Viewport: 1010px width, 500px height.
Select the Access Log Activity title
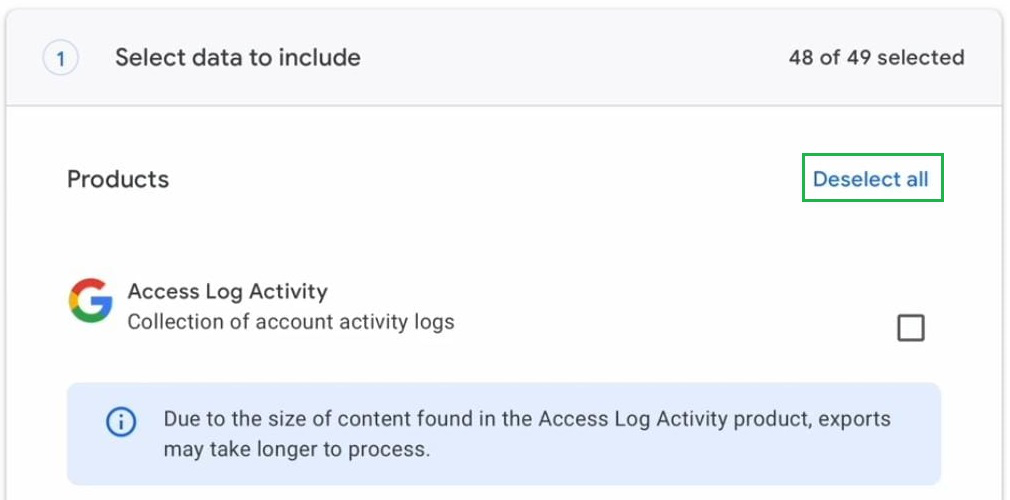227,292
